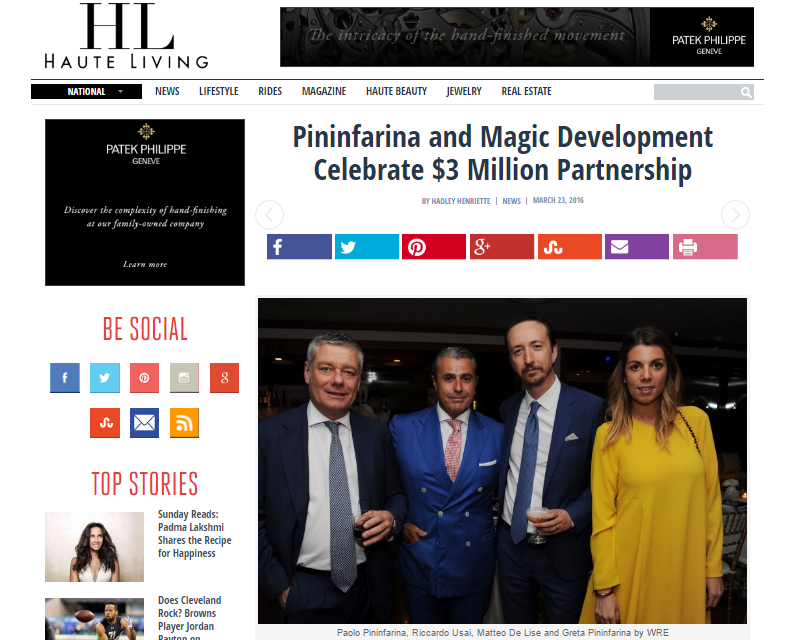This screenshot has width=798, height=640.
Task: Open Padma Lakshmi story thumbnail
Action: point(95,547)
